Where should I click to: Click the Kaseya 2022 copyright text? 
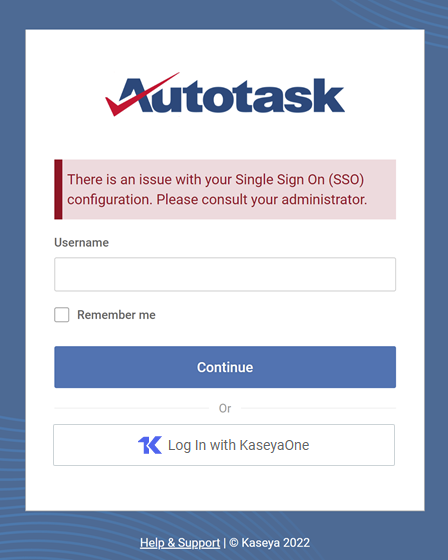[x=275, y=543]
